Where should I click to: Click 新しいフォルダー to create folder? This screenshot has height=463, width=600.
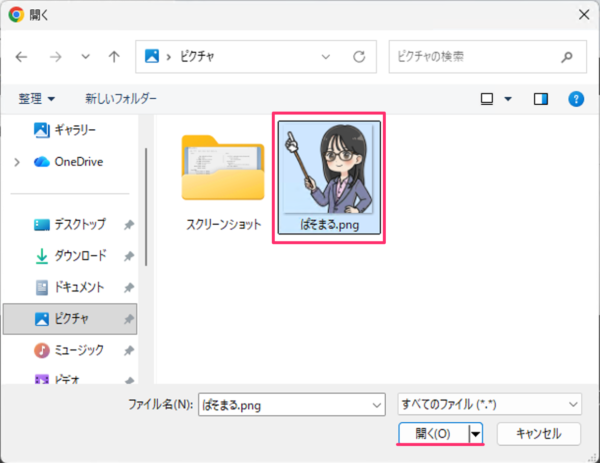click(x=120, y=99)
